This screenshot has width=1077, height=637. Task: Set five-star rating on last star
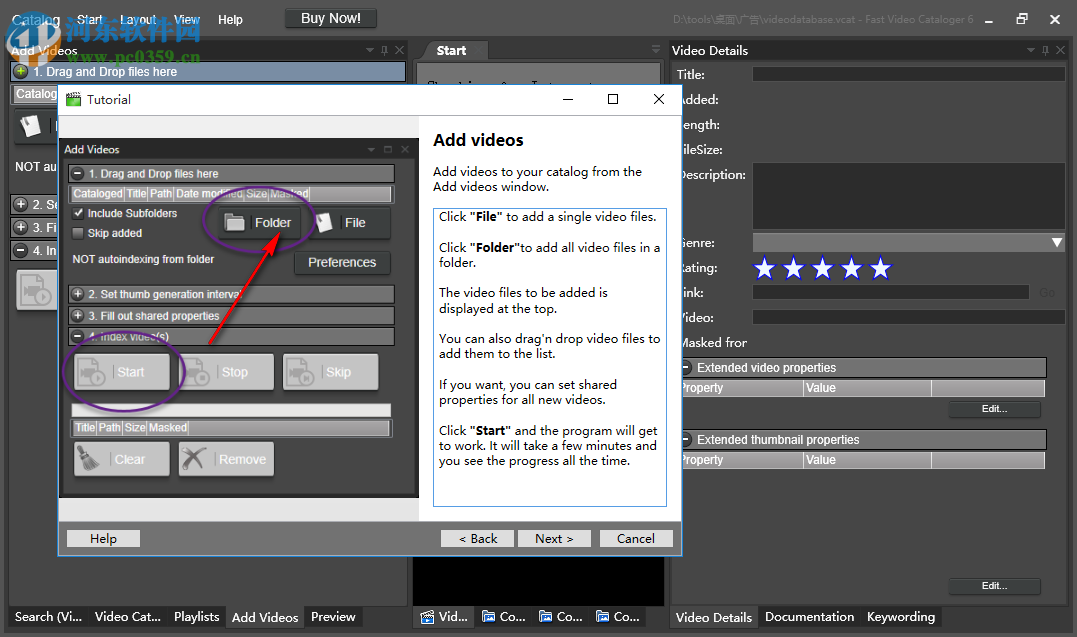click(880, 268)
